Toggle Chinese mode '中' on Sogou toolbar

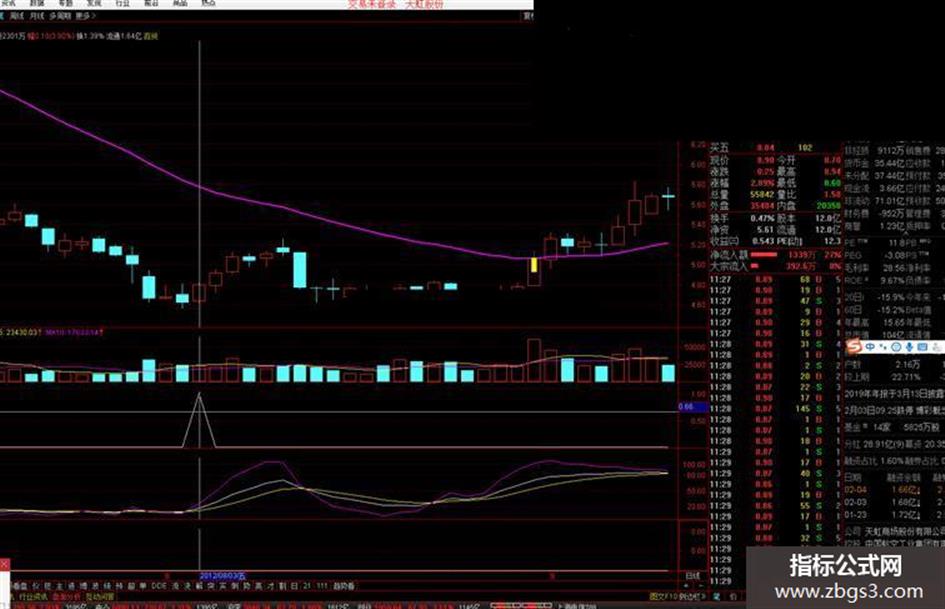pyautogui.click(x=870, y=347)
